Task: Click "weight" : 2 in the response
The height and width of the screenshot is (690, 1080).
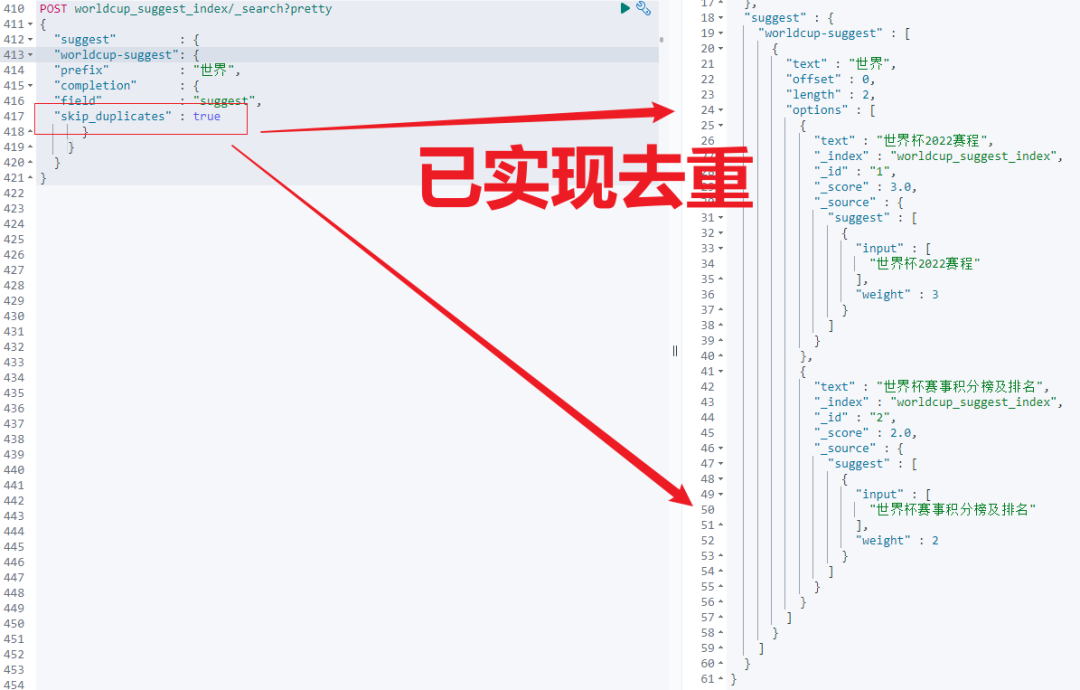Action: point(897,541)
